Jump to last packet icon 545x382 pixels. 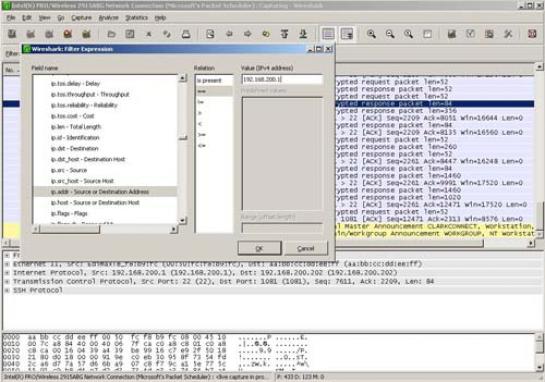pyautogui.click(x=303, y=34)
